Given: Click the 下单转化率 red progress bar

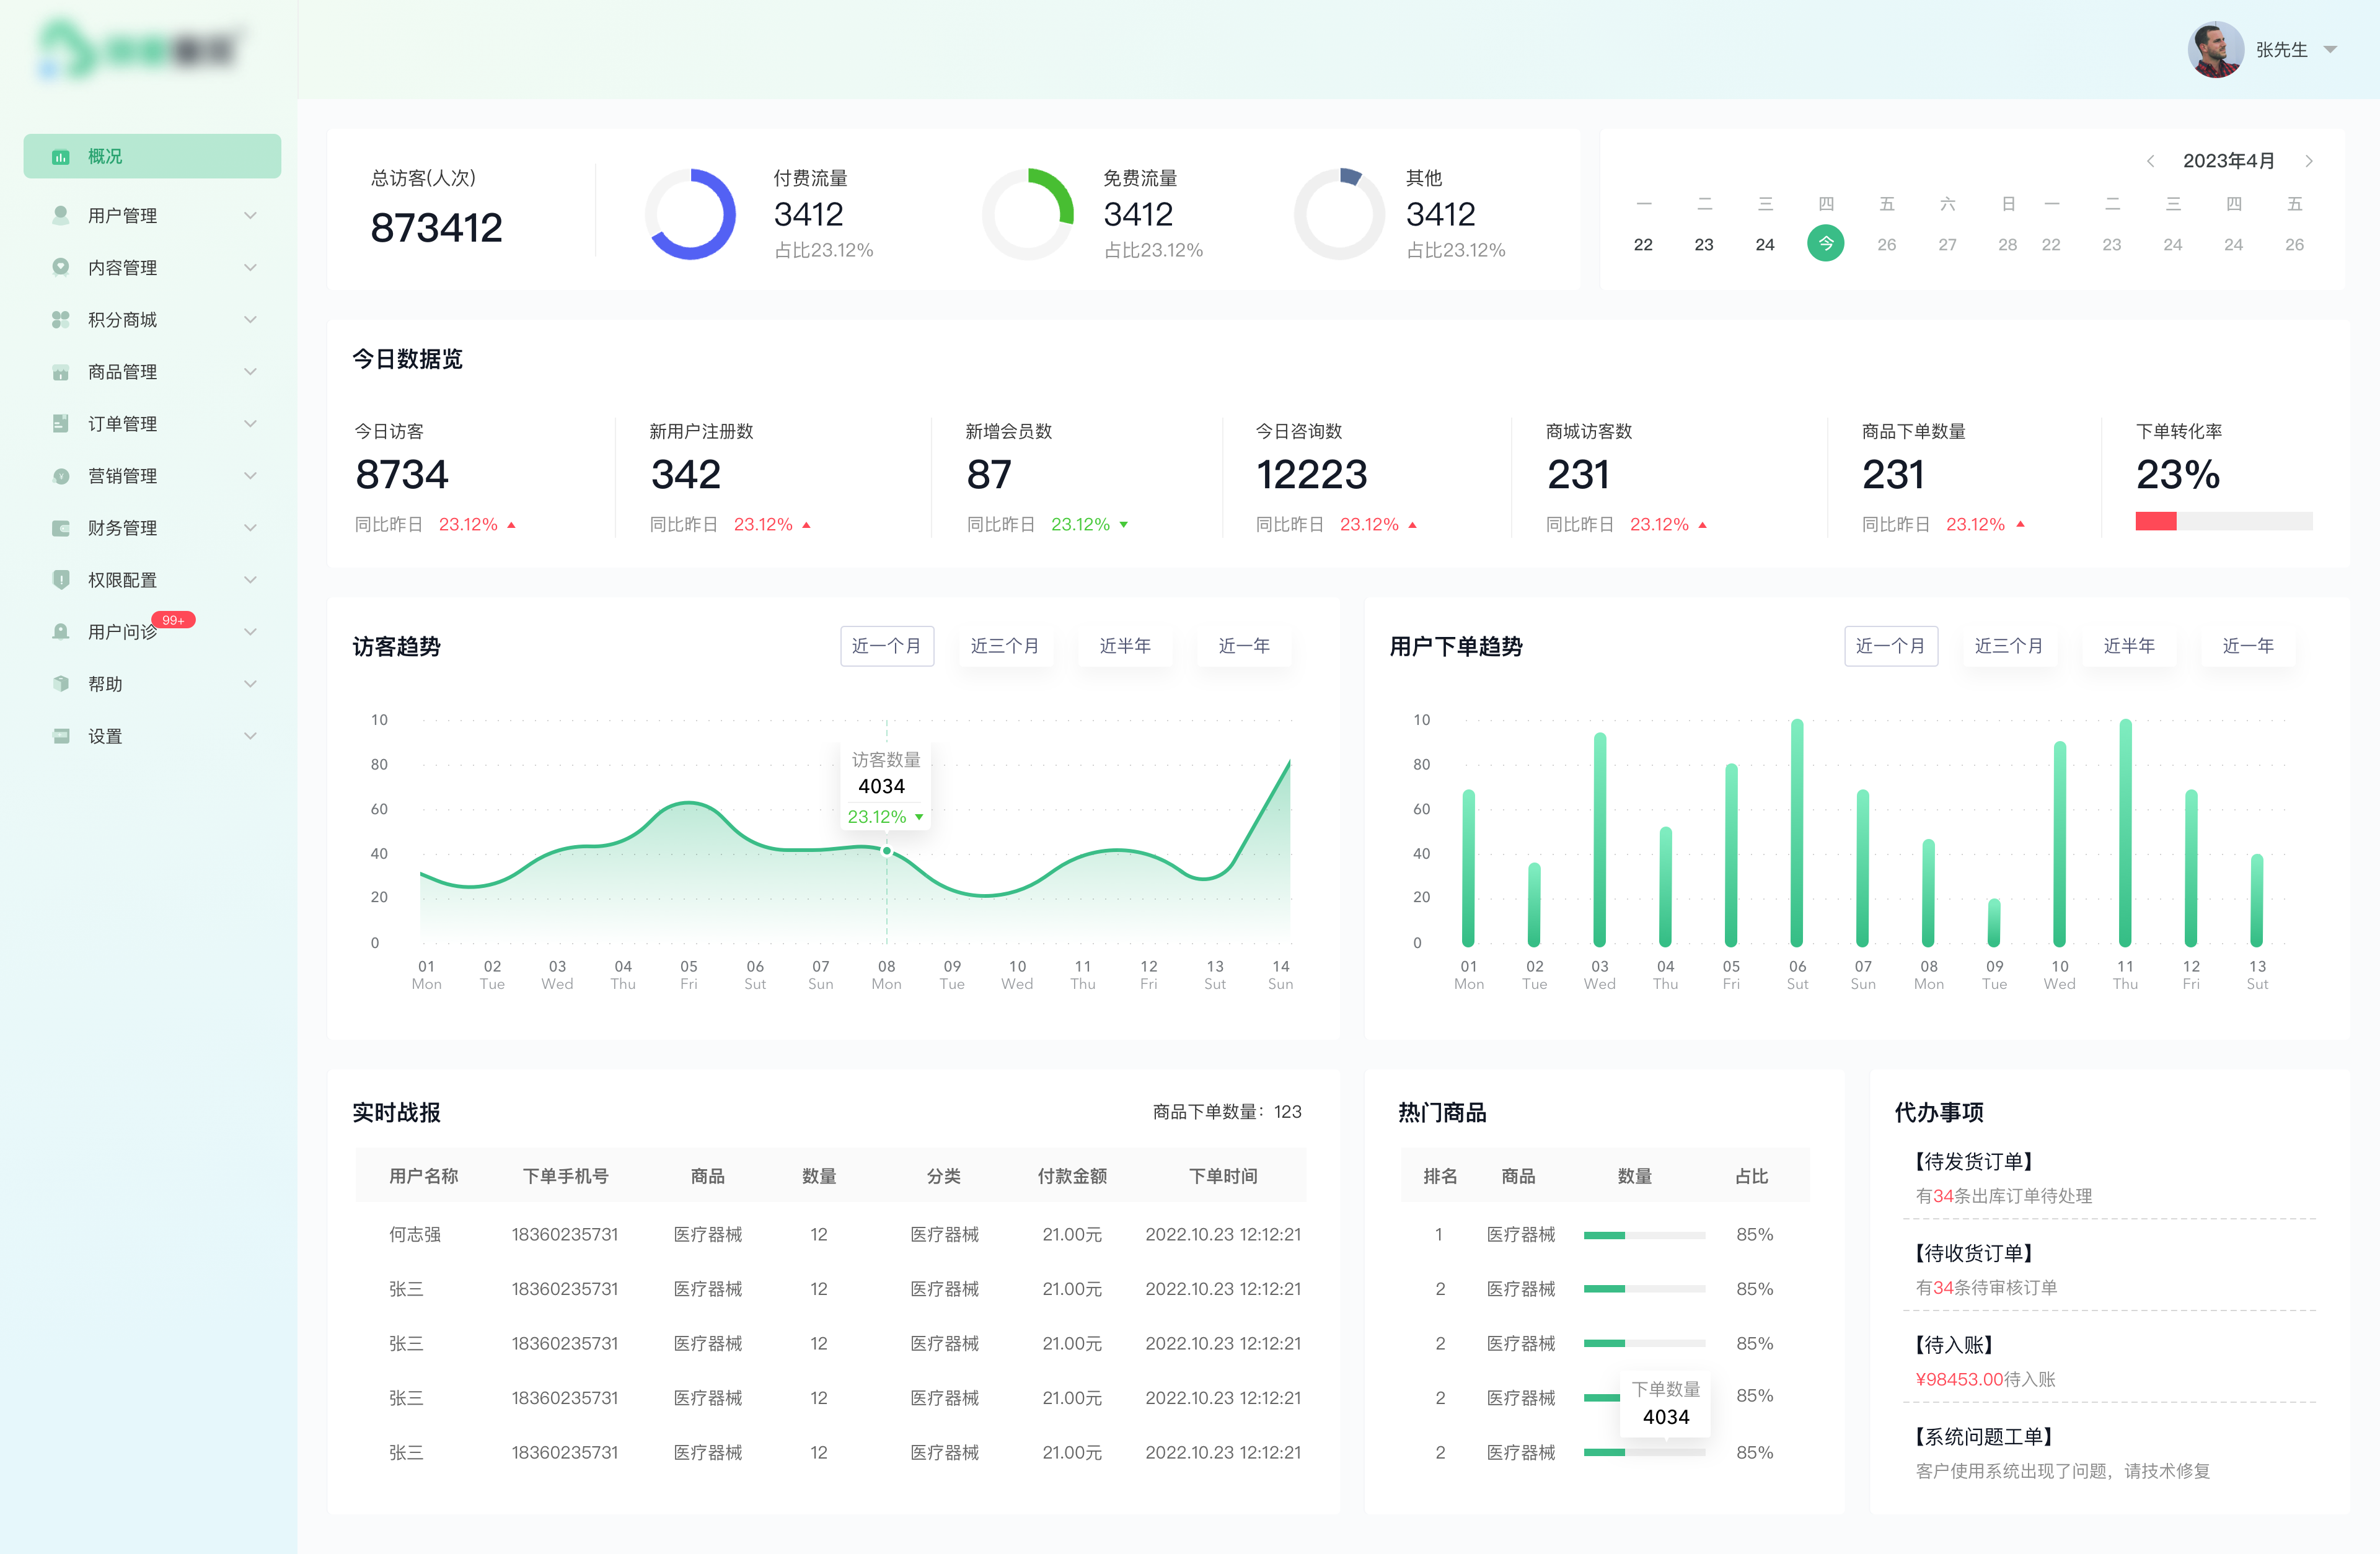Looking at the screenshot, I should click(2156, 521).
